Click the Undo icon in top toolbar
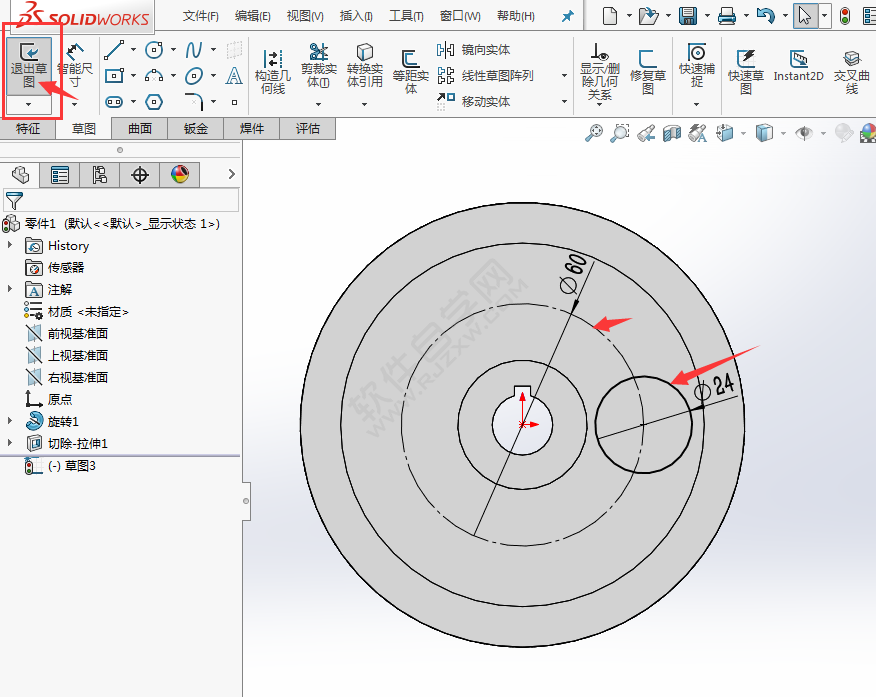876x697 pixels. [x=765, y=16]
